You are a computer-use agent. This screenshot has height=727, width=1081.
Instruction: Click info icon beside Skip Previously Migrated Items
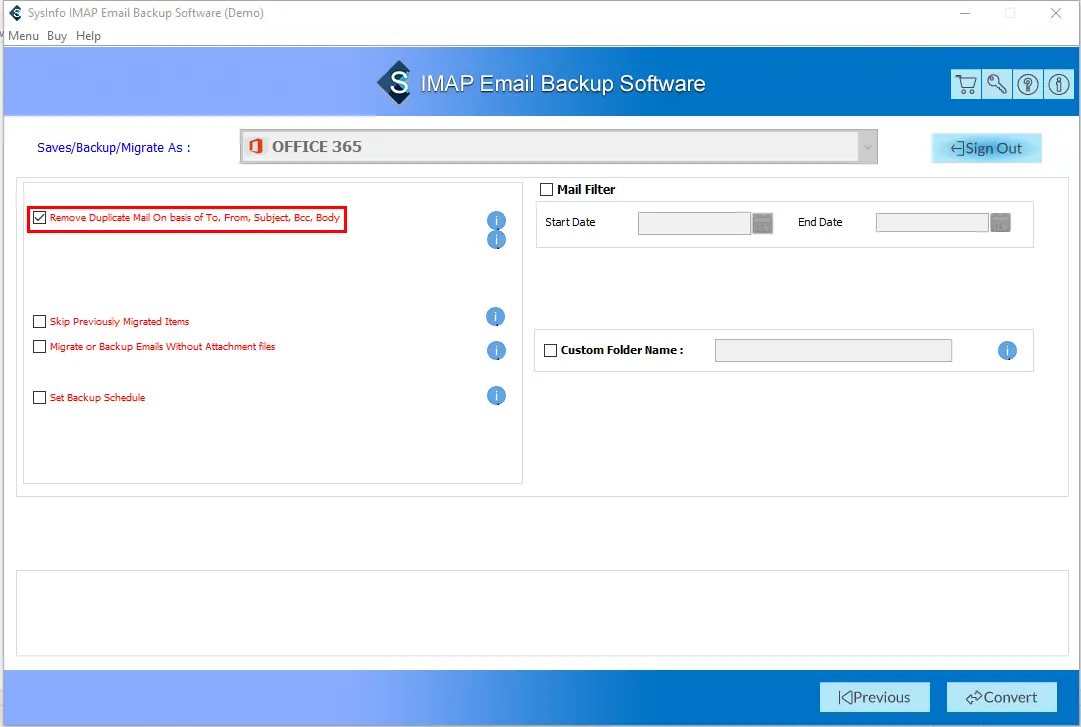coord(496,316)
